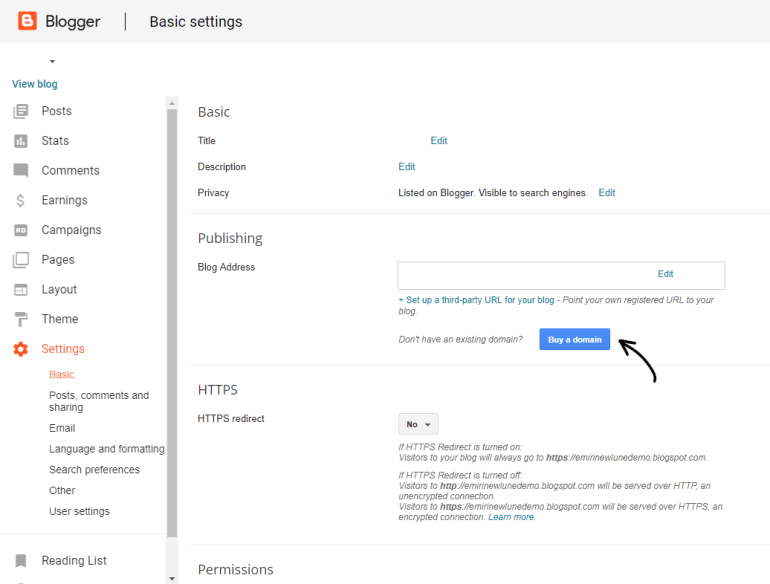Click the Publishing section heading
Viewport: 770px width, 584px height.
[x=230, y=238]
